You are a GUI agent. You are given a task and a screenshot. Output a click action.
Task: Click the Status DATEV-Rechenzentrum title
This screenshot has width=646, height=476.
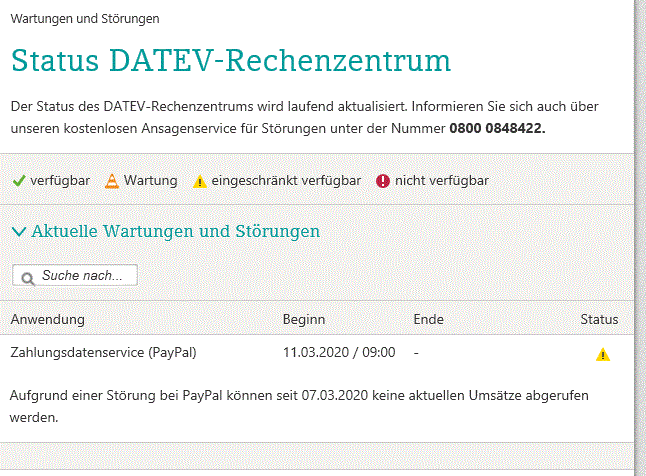click(231, 61)
